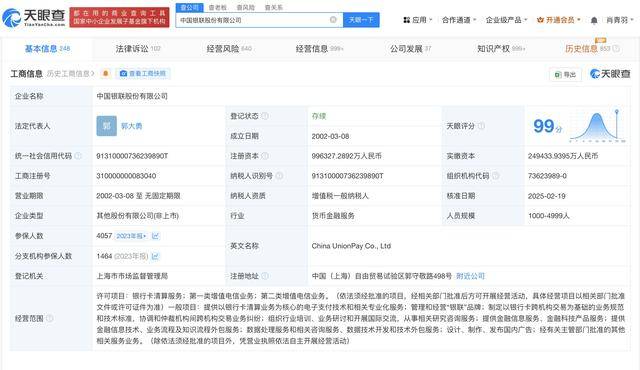Screen dimensions: 640x370
Task: Click the 导出 export button
Action: click(565, 74)
